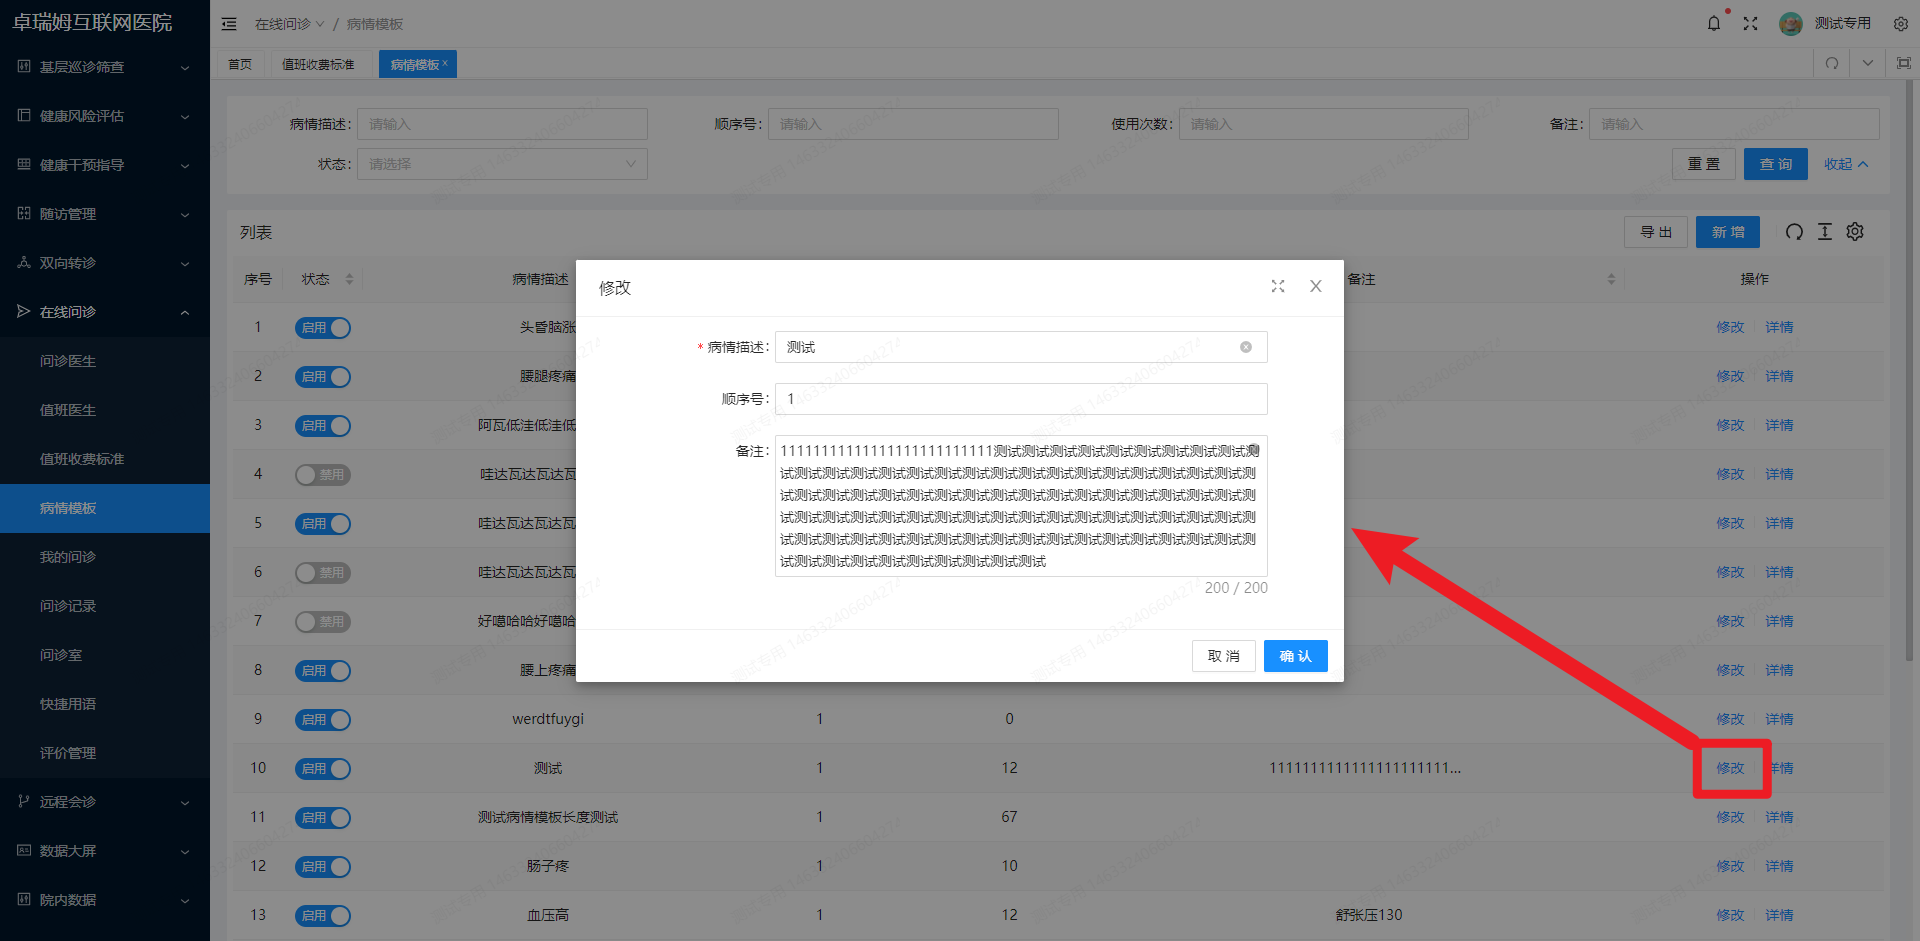The height and width of the screenshot is (941, 1920).
Task: Enable the 禁用 switch on row 4
Action: (x=322, y=474)
